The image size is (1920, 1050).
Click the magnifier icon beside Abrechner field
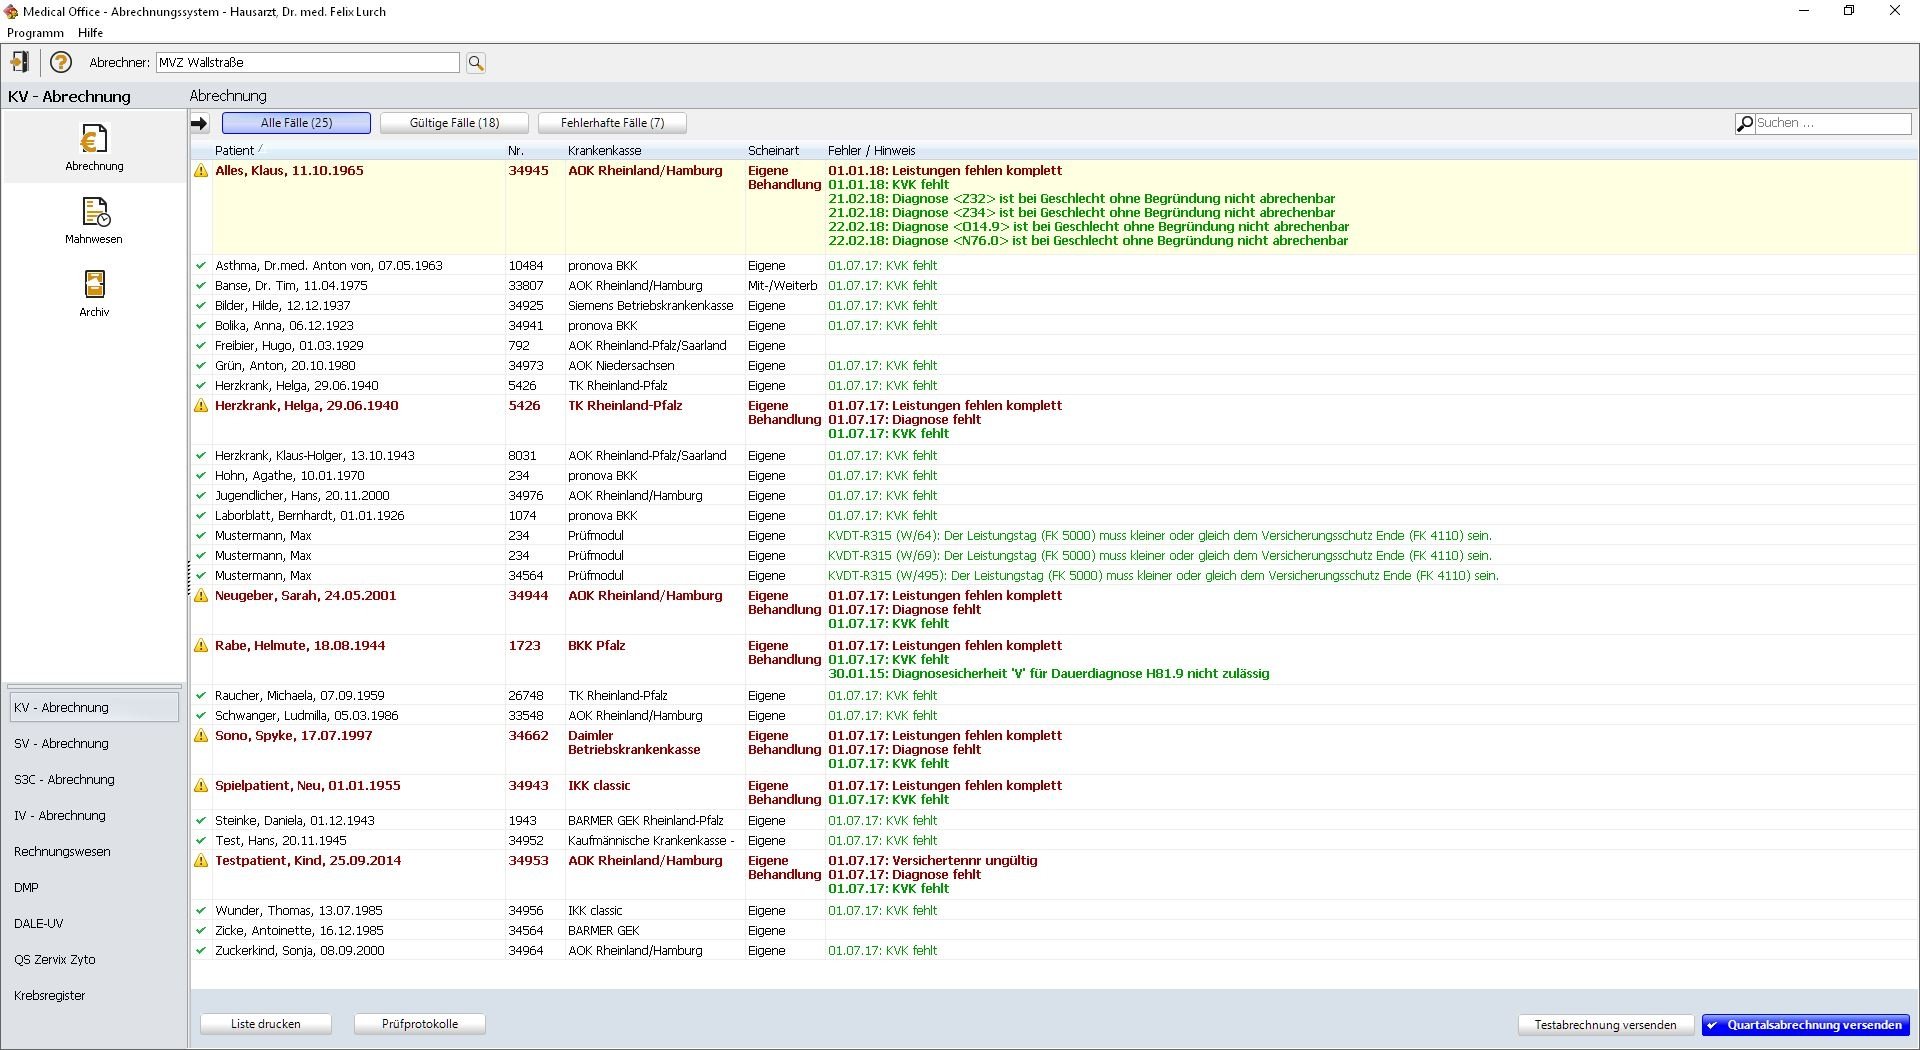[x=475, y=62]
